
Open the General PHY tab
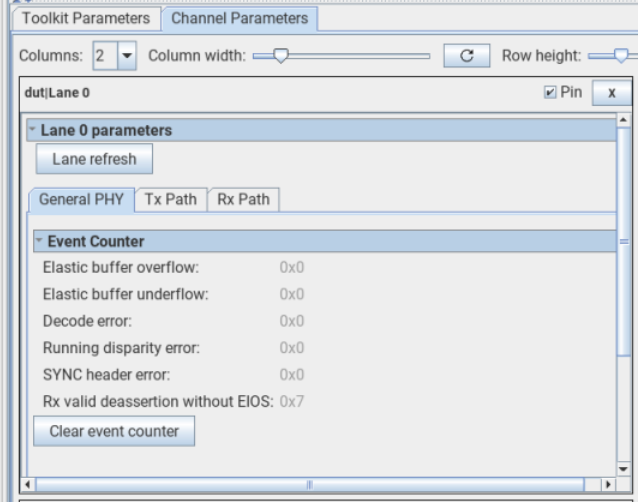click(81, 199)
